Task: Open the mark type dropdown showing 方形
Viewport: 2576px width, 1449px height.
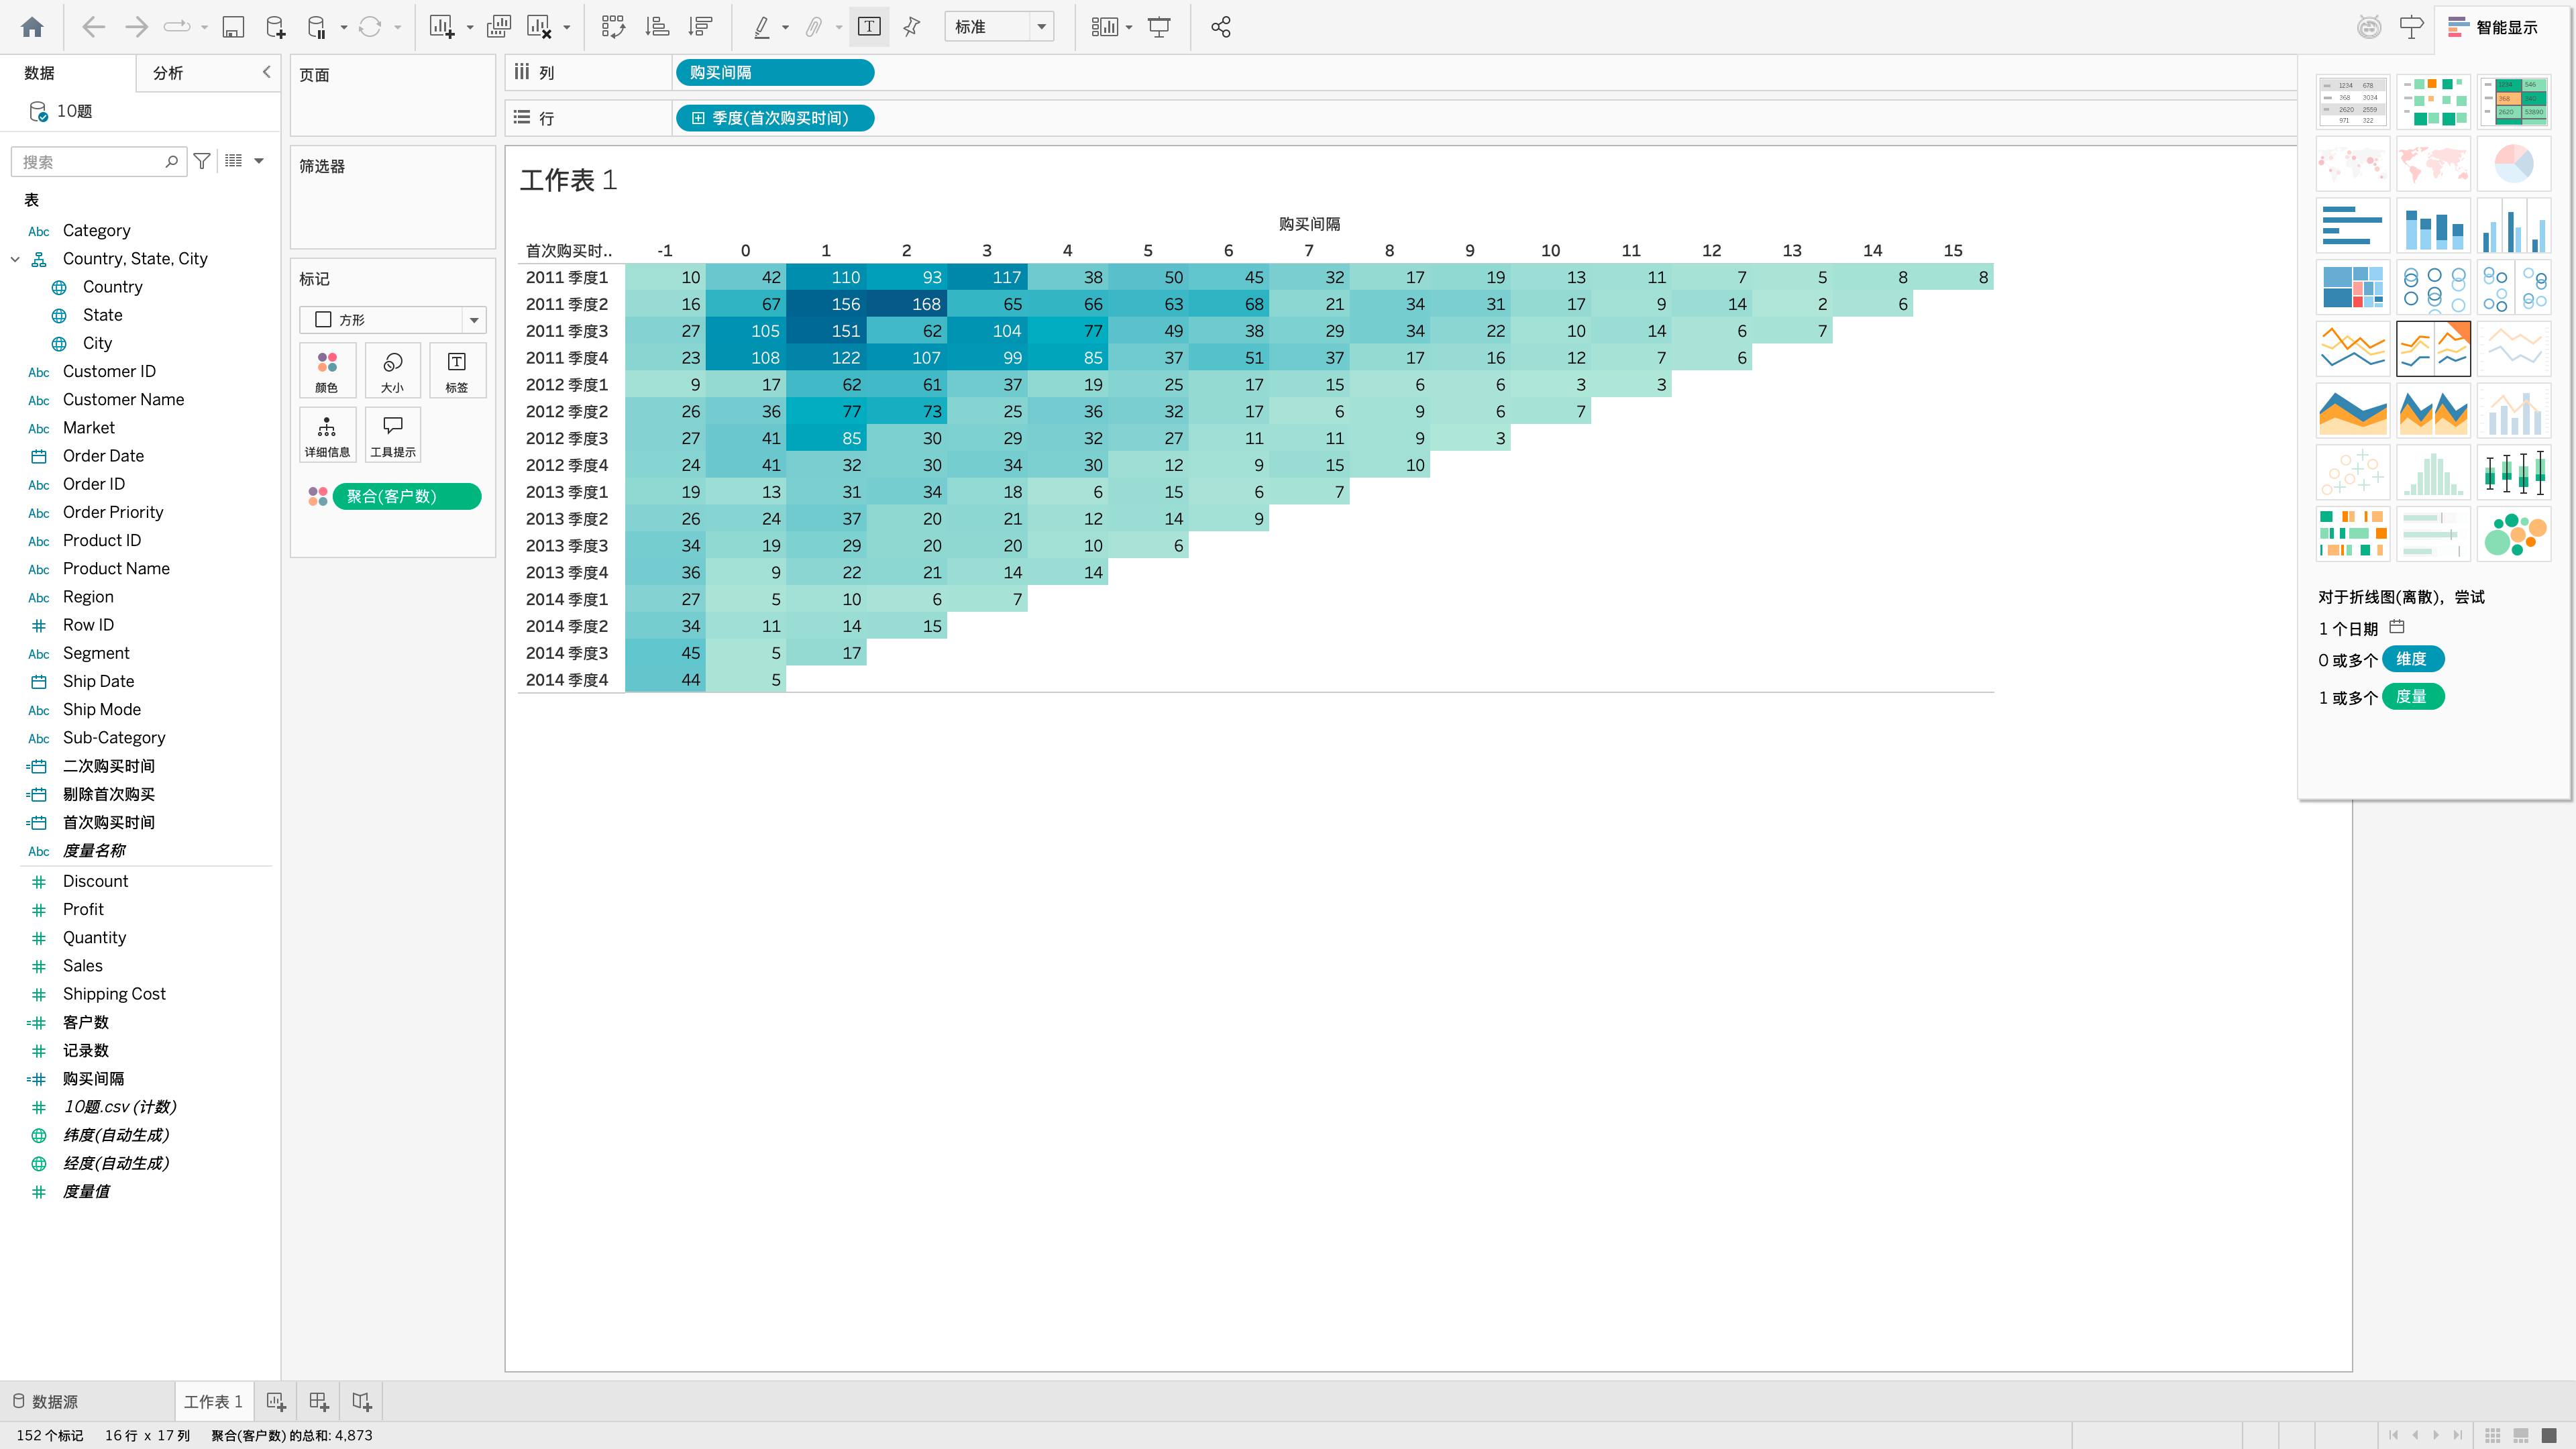Action: (x=392, y=320)
